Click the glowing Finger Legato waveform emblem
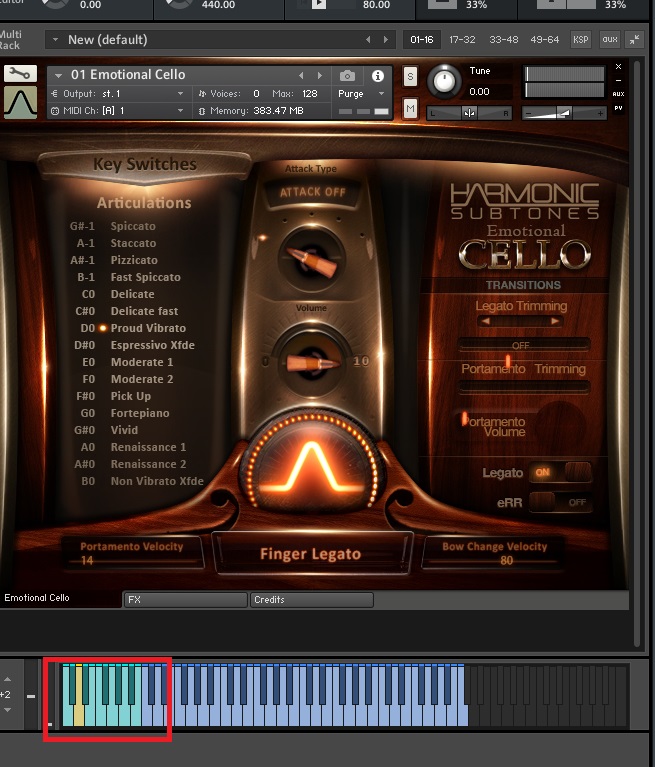This screenshot has width=655, height=767. [312, 465]
